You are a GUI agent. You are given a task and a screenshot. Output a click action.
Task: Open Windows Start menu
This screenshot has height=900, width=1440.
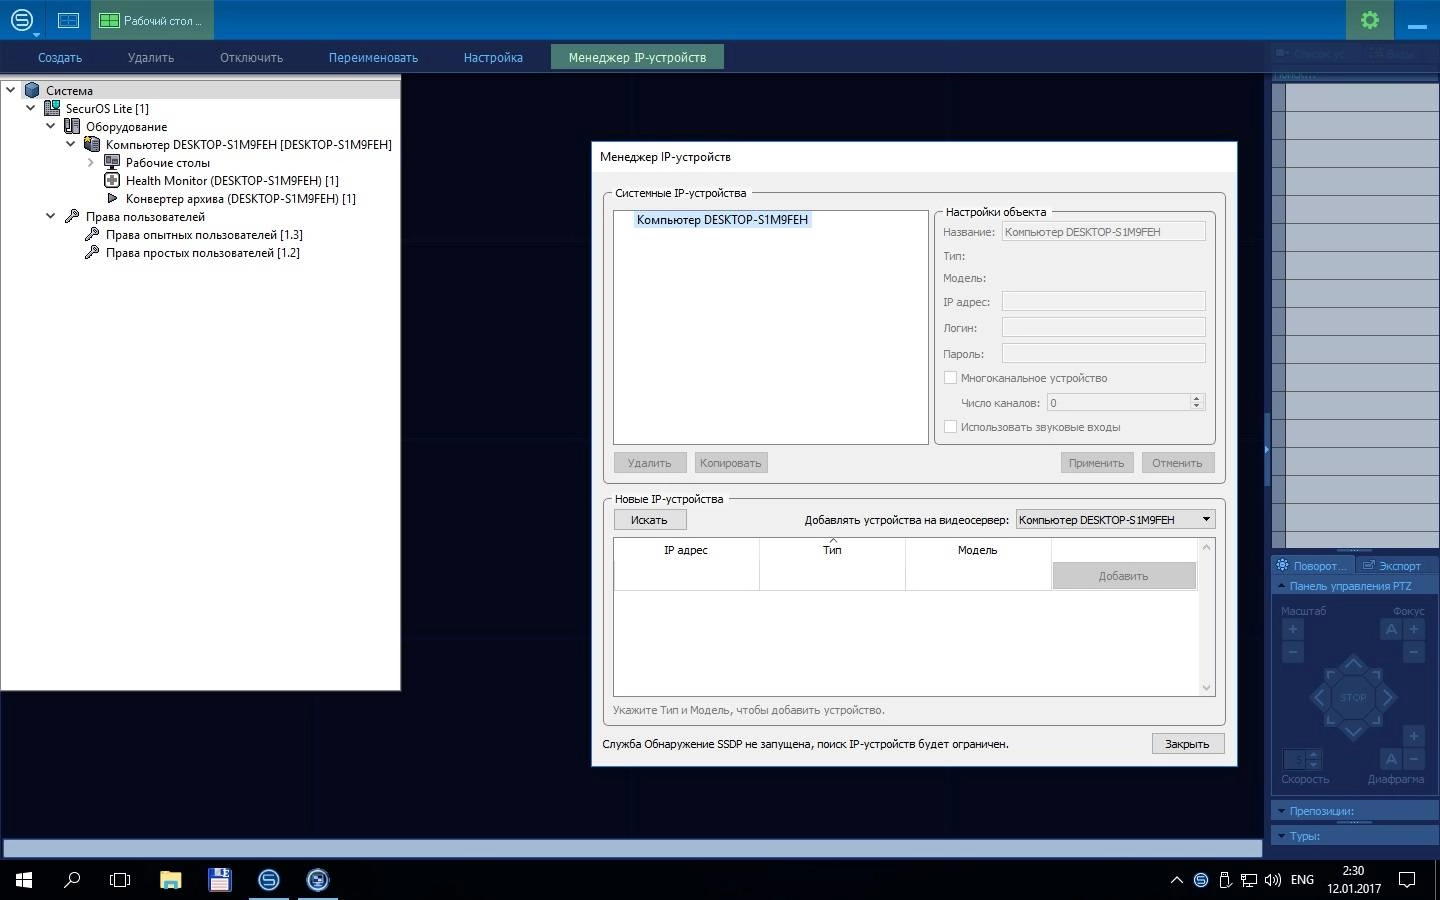pos(24,879)
